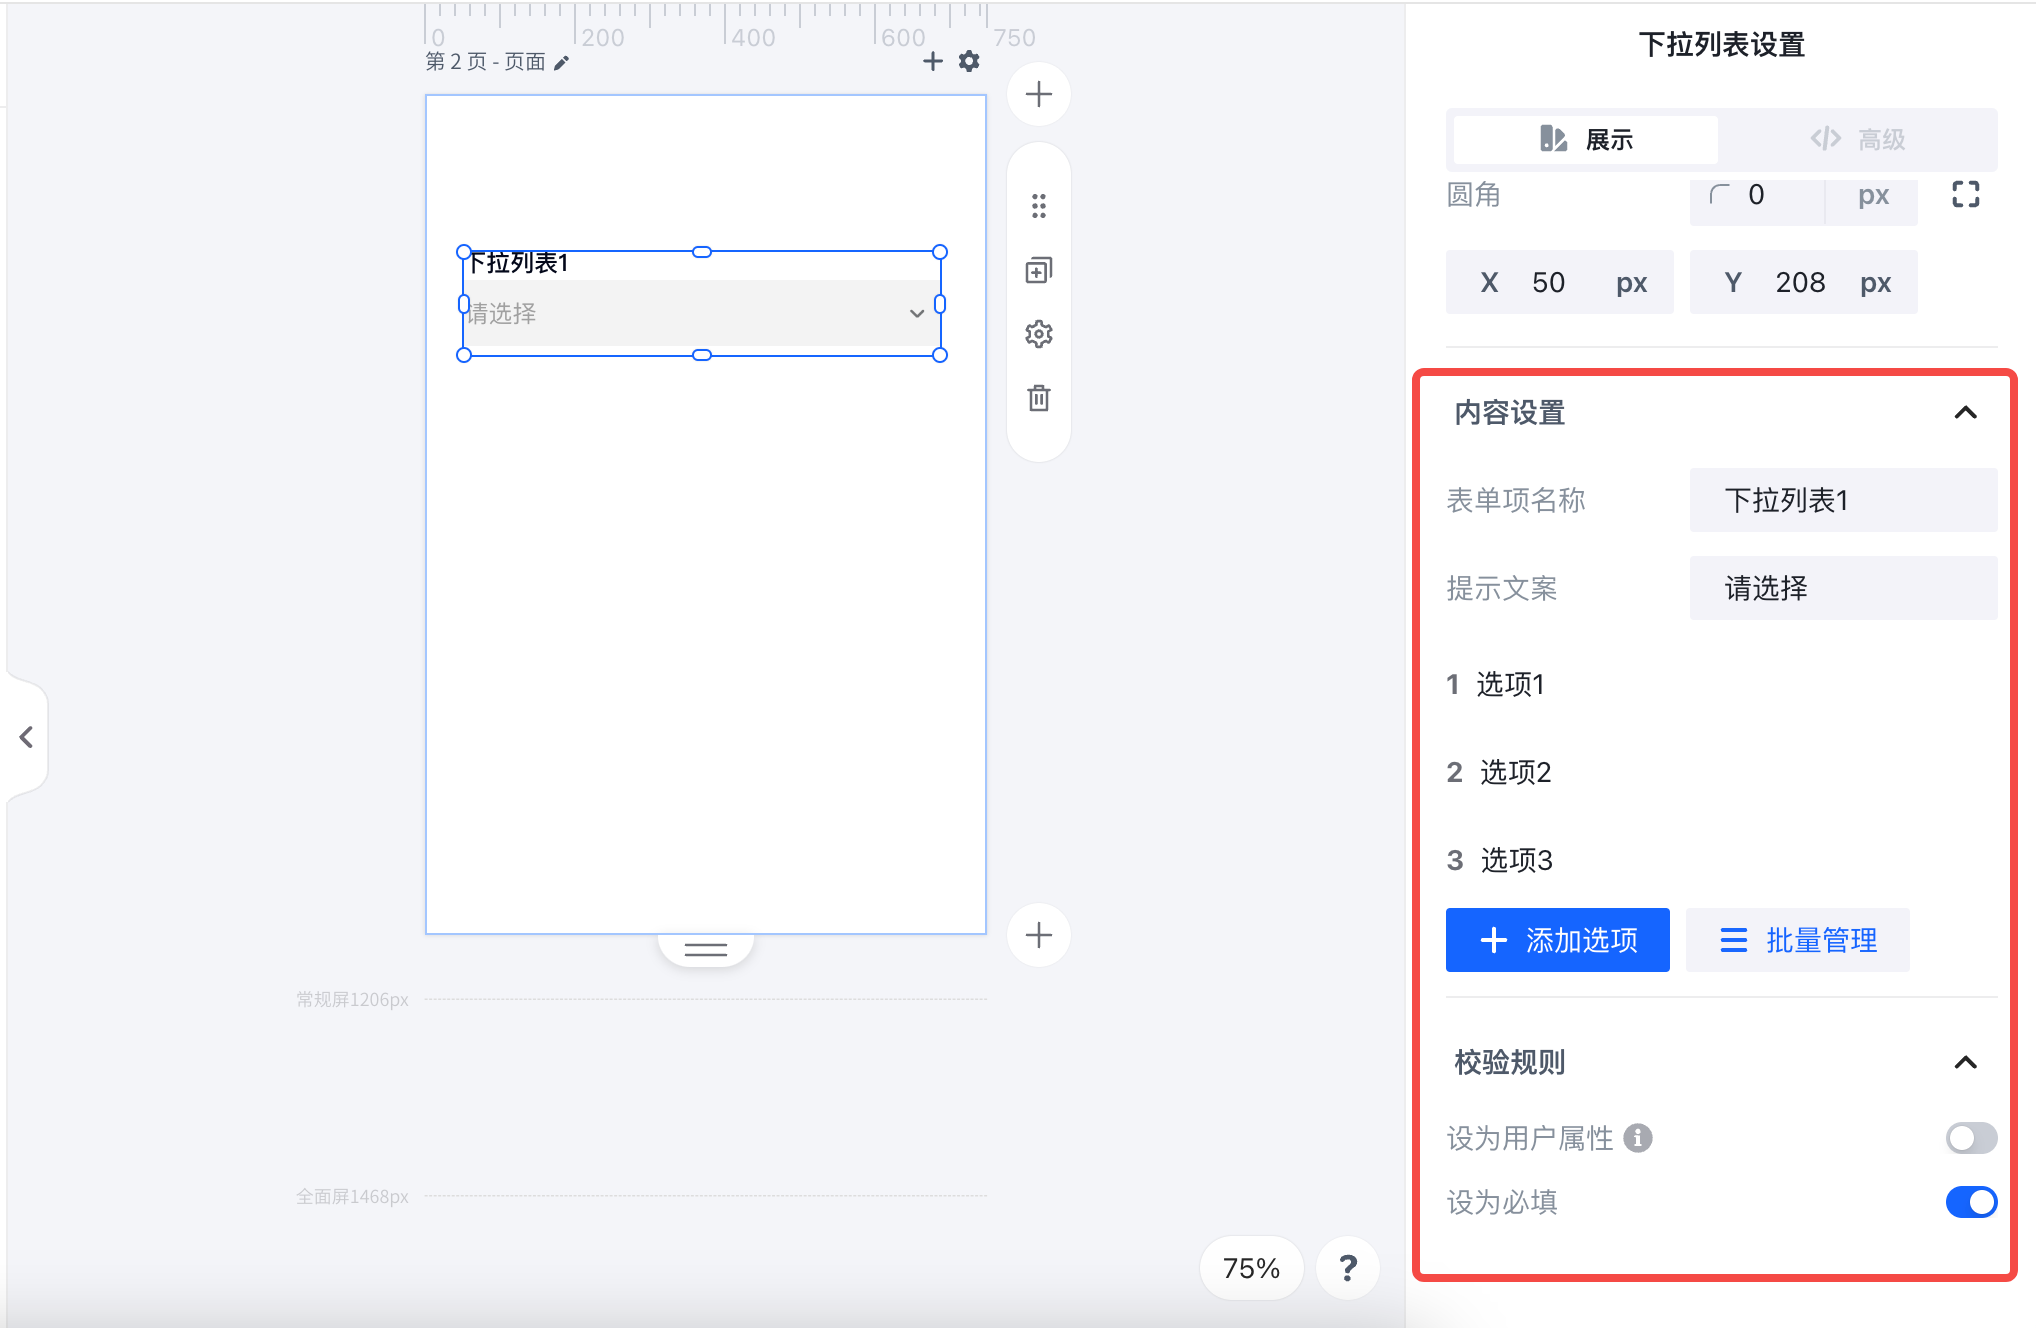Collapse the left sidebar with the arrow
The height and width of the screenshot is (1328, 2036).
click(x=27, y=737)
